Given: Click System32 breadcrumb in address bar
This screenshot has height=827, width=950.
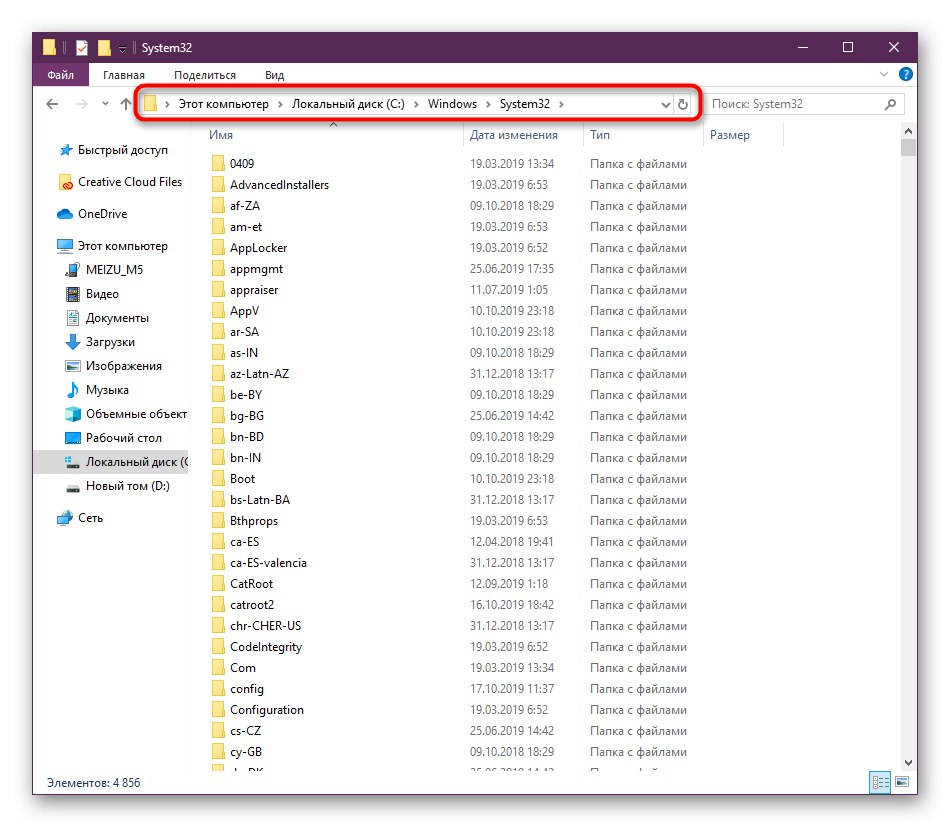Looking at the screenshot, I should coord(525,104).
